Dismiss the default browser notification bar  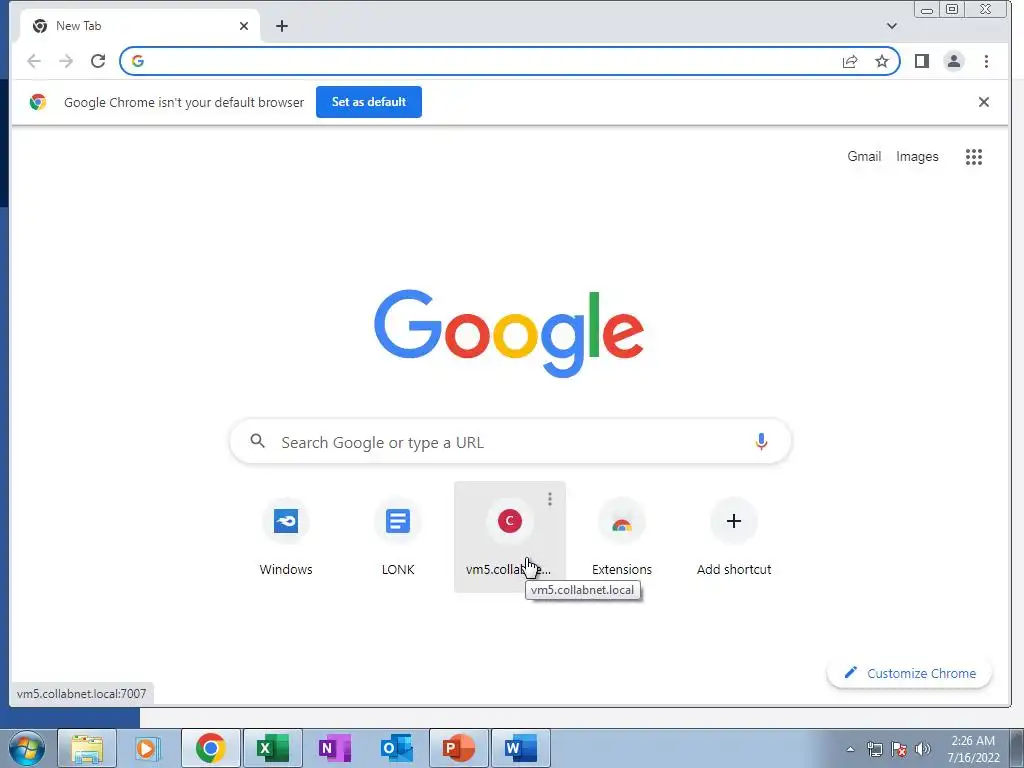(984, 102)
